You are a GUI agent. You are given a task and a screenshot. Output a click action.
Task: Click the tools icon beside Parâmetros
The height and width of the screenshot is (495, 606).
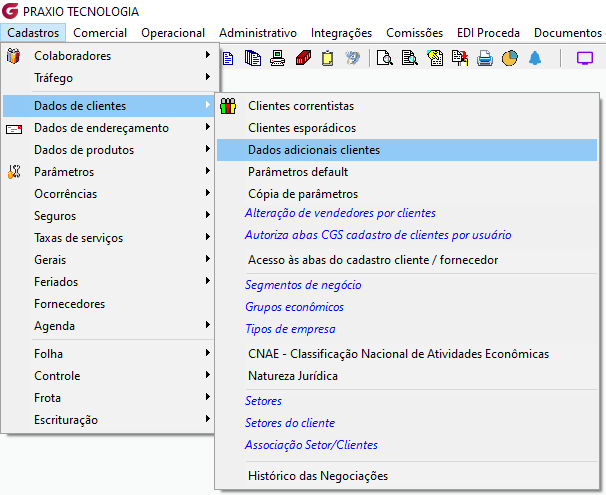pyautogui.click(x=14, y=172)
